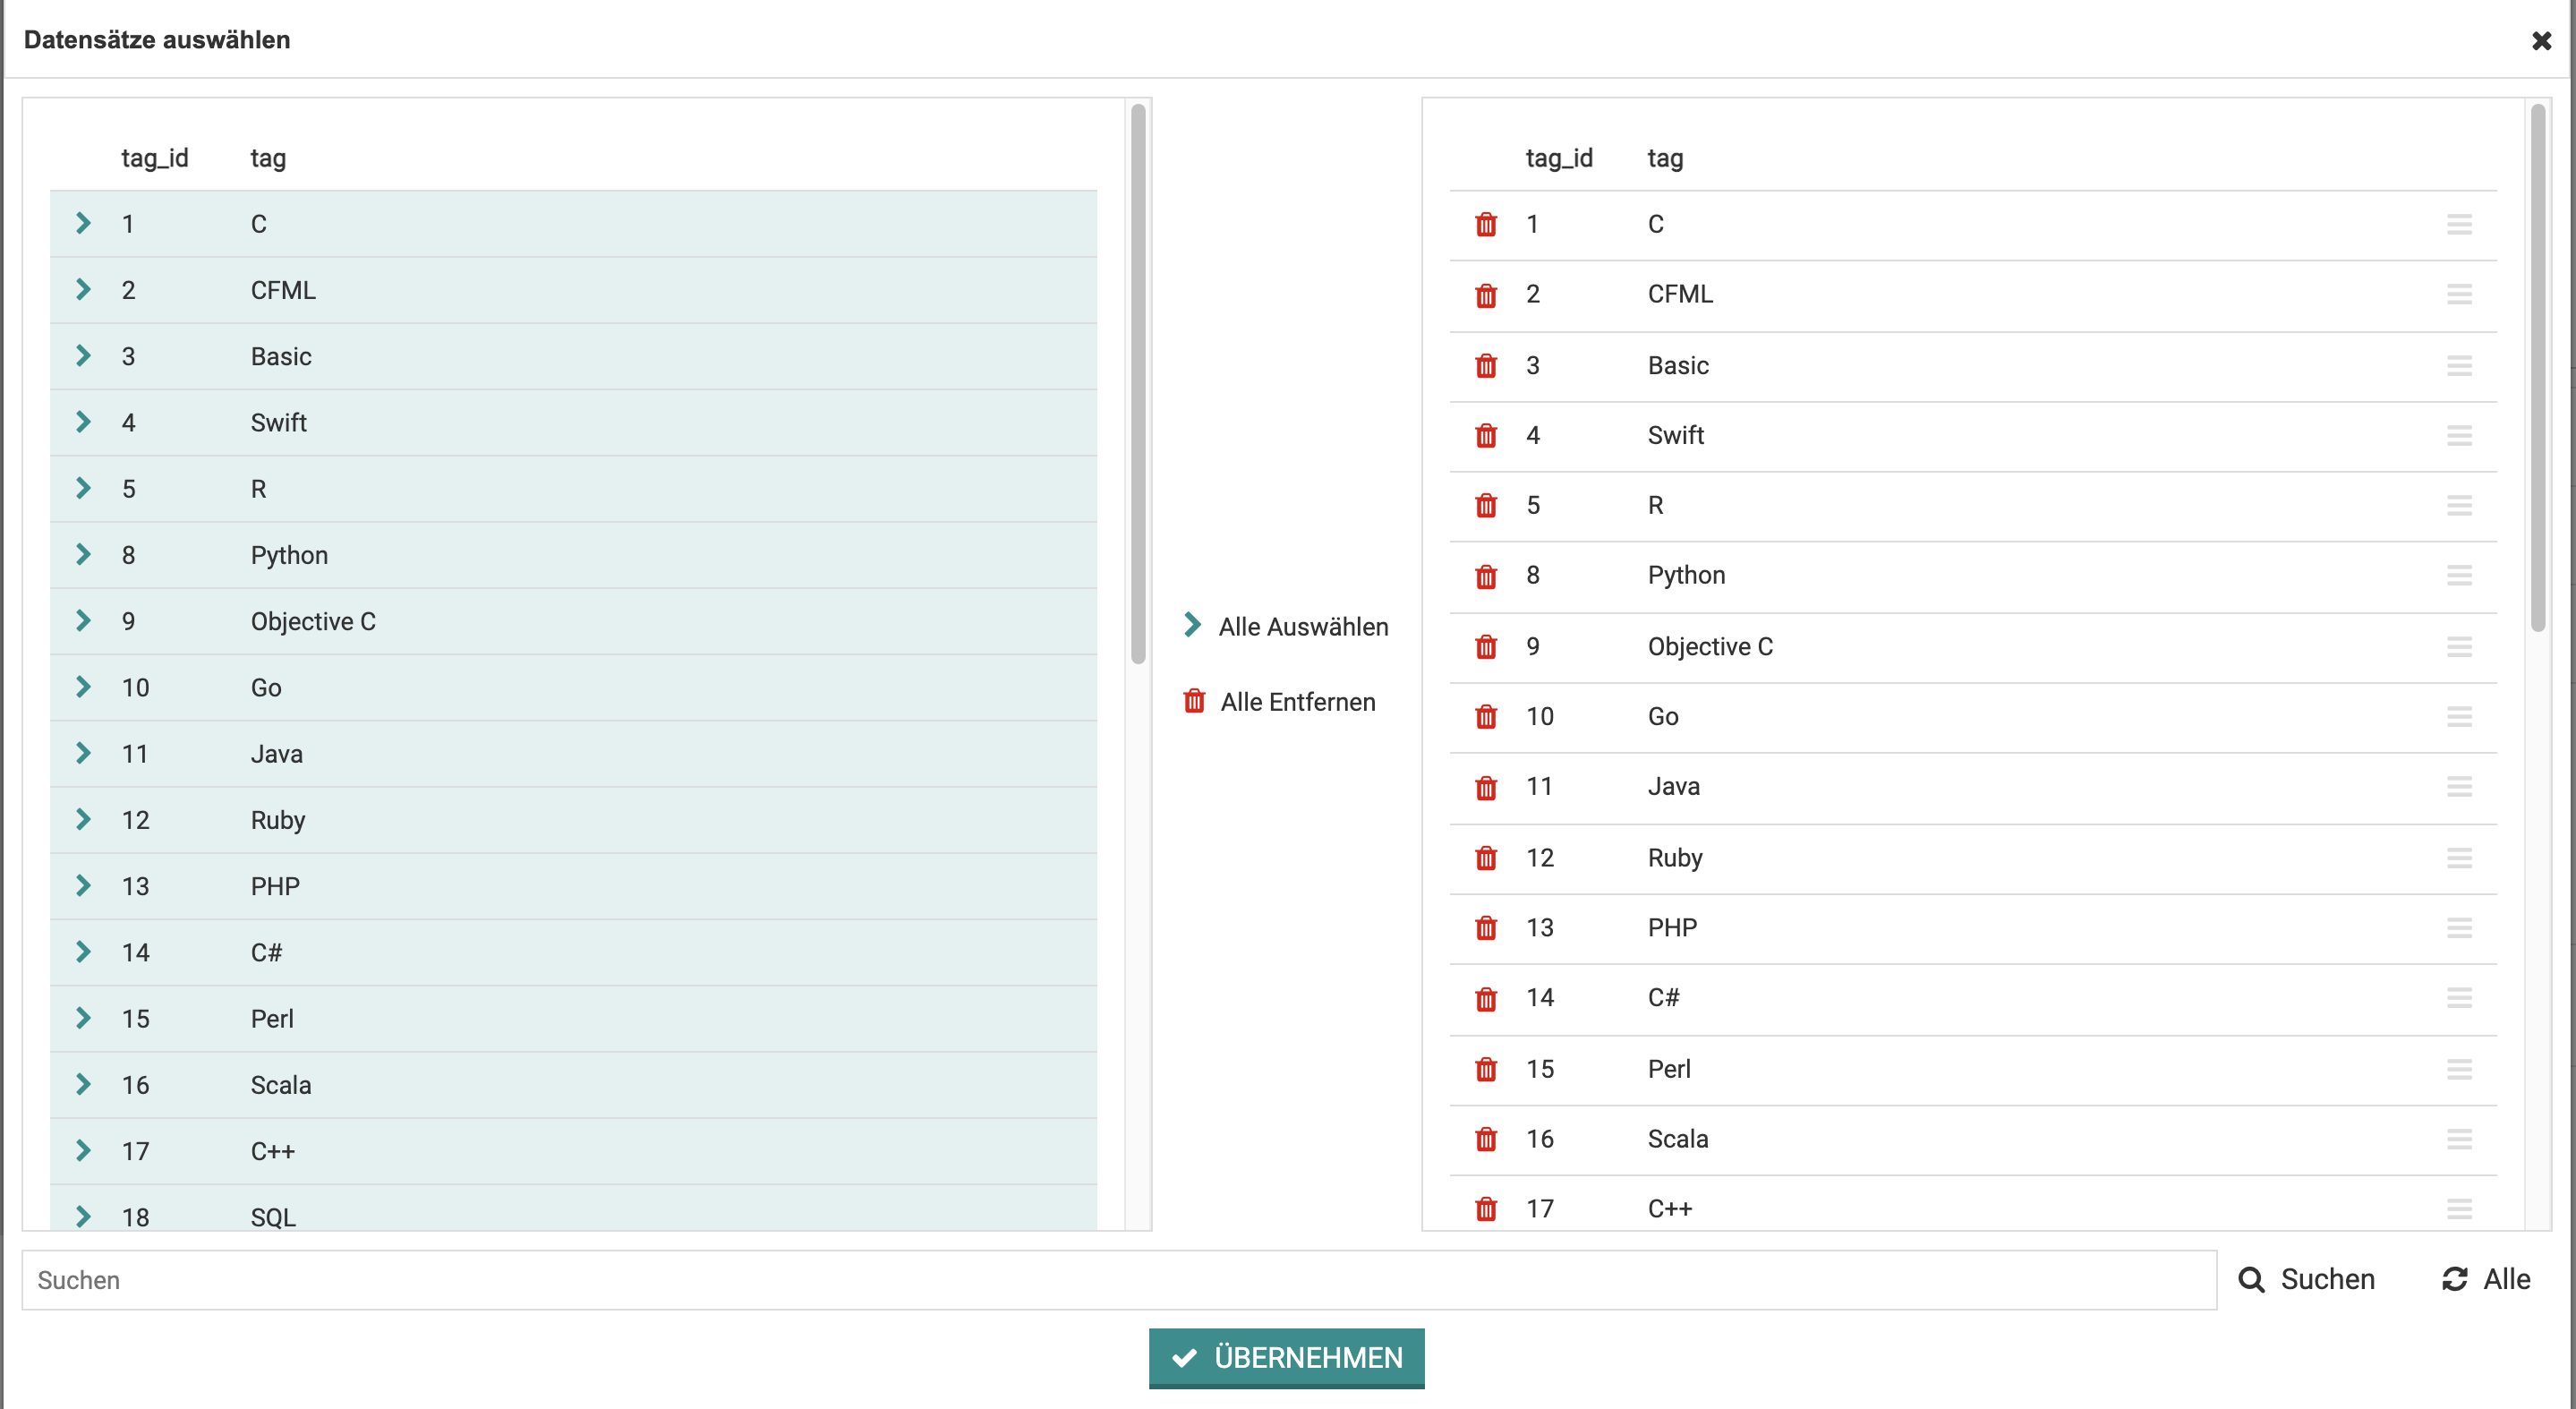
Task: Select the Java row in left list
Action: tap(573, 754)
